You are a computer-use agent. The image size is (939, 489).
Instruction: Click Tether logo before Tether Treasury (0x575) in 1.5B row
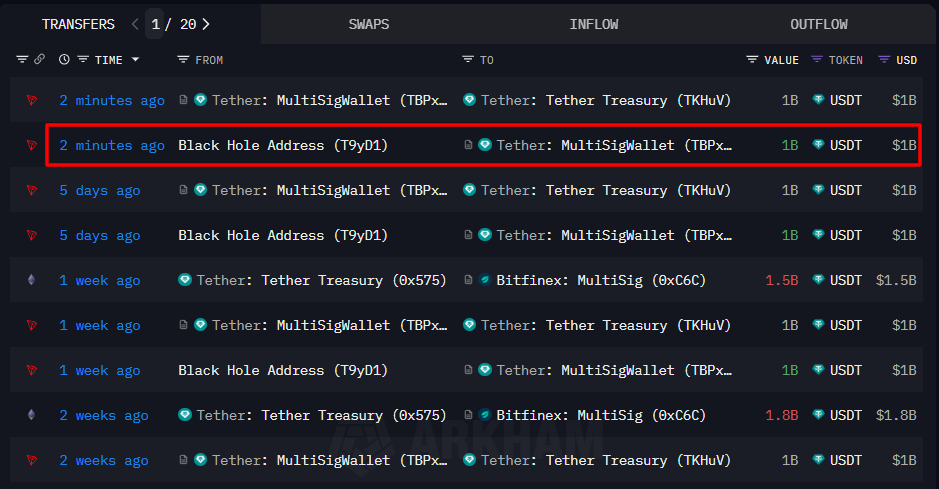(185, 280)
